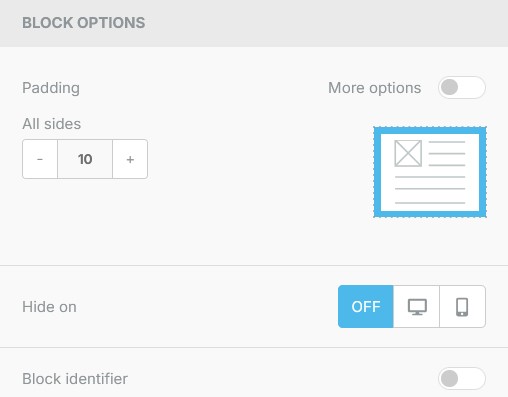The width and height of the screenshot is (508, 397).
Task: Click the text lines inside the padding preview
Action: [430, 189]
